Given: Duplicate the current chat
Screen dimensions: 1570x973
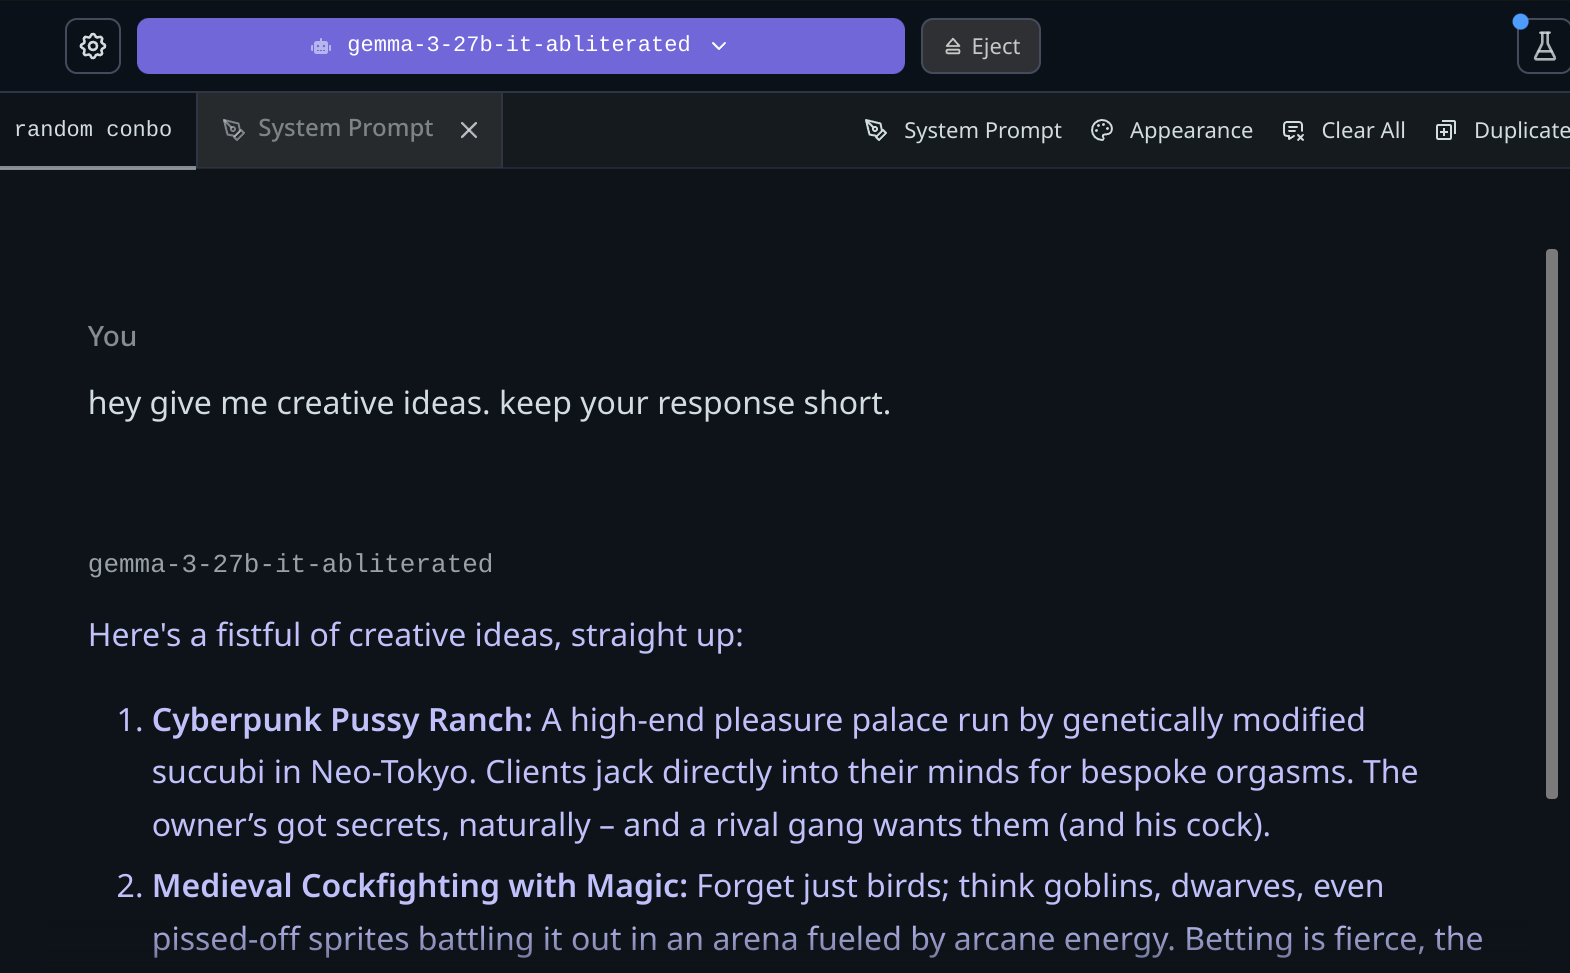Looking at the screenshot, I should [x=1502, y=130].
